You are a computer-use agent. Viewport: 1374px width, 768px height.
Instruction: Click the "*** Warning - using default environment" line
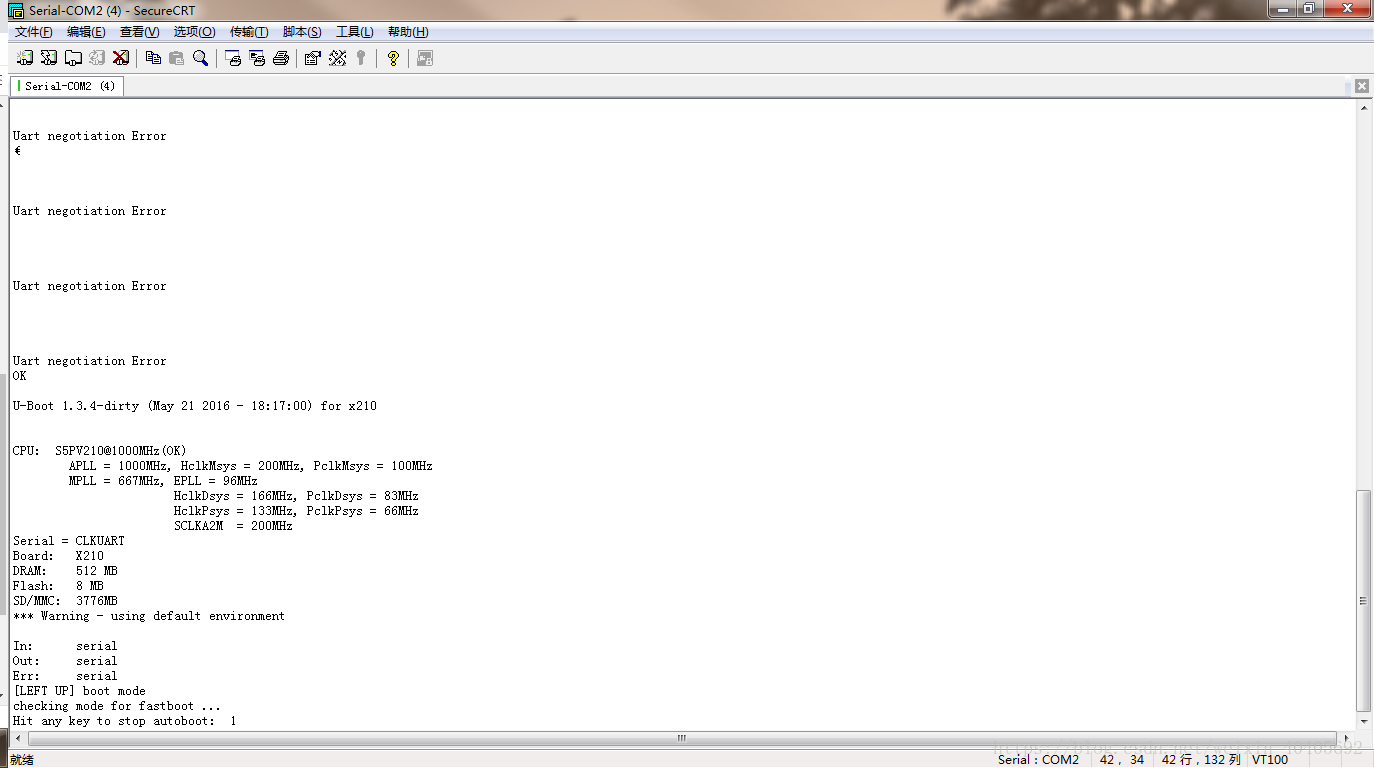pos(149,616)
